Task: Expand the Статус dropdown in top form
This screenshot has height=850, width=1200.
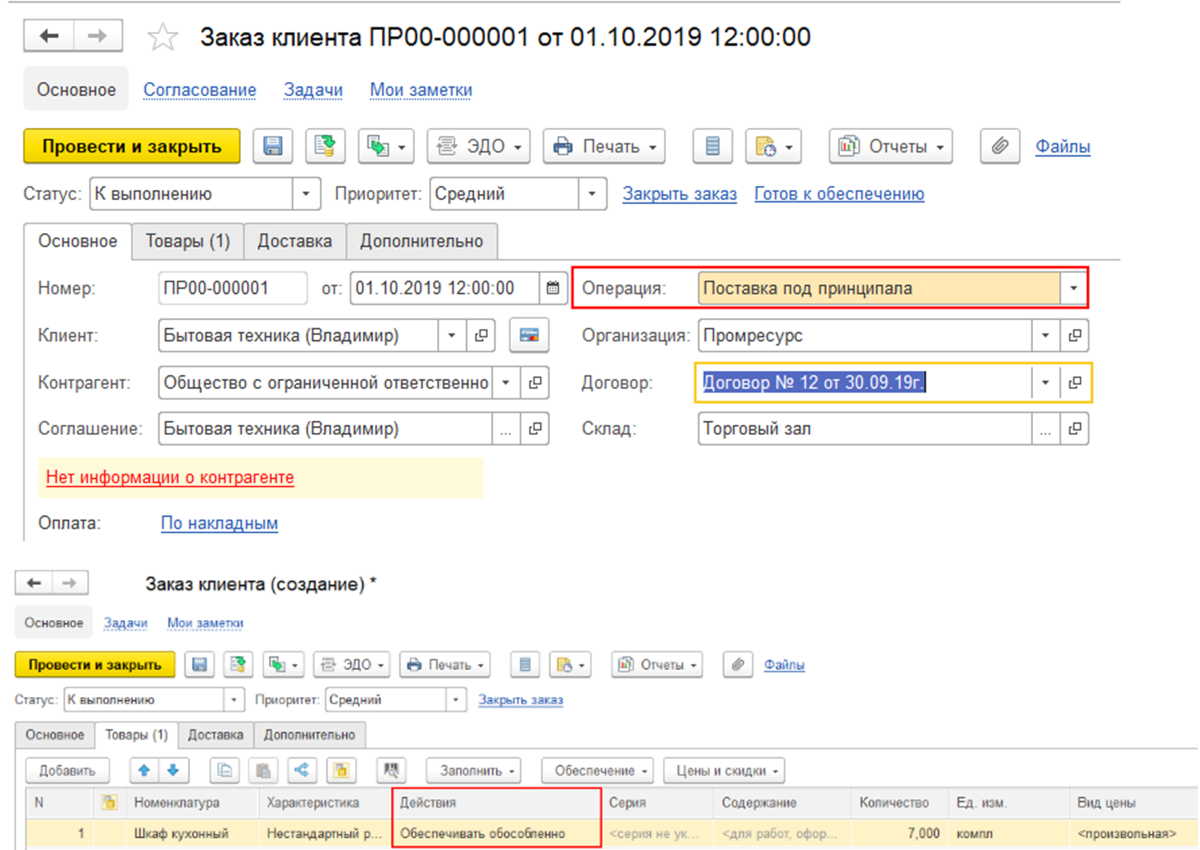Action: click(x=306, y=194)
